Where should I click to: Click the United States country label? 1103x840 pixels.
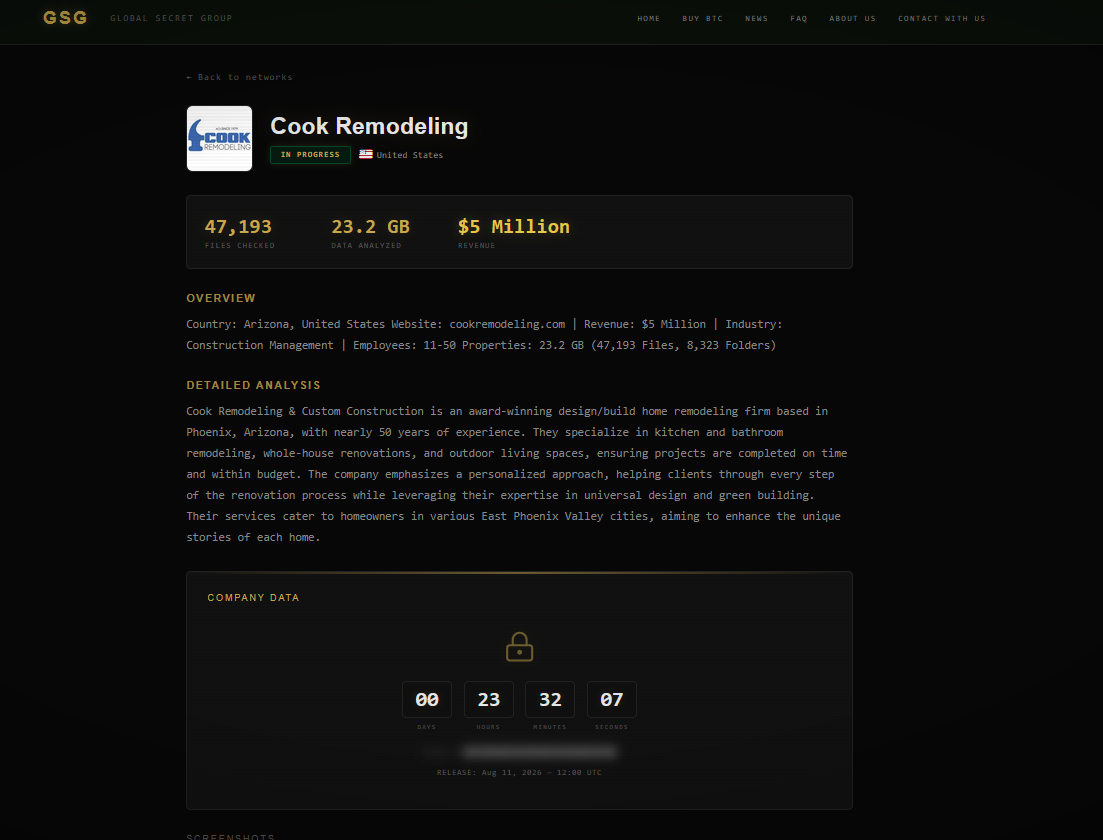pos(409,155)
